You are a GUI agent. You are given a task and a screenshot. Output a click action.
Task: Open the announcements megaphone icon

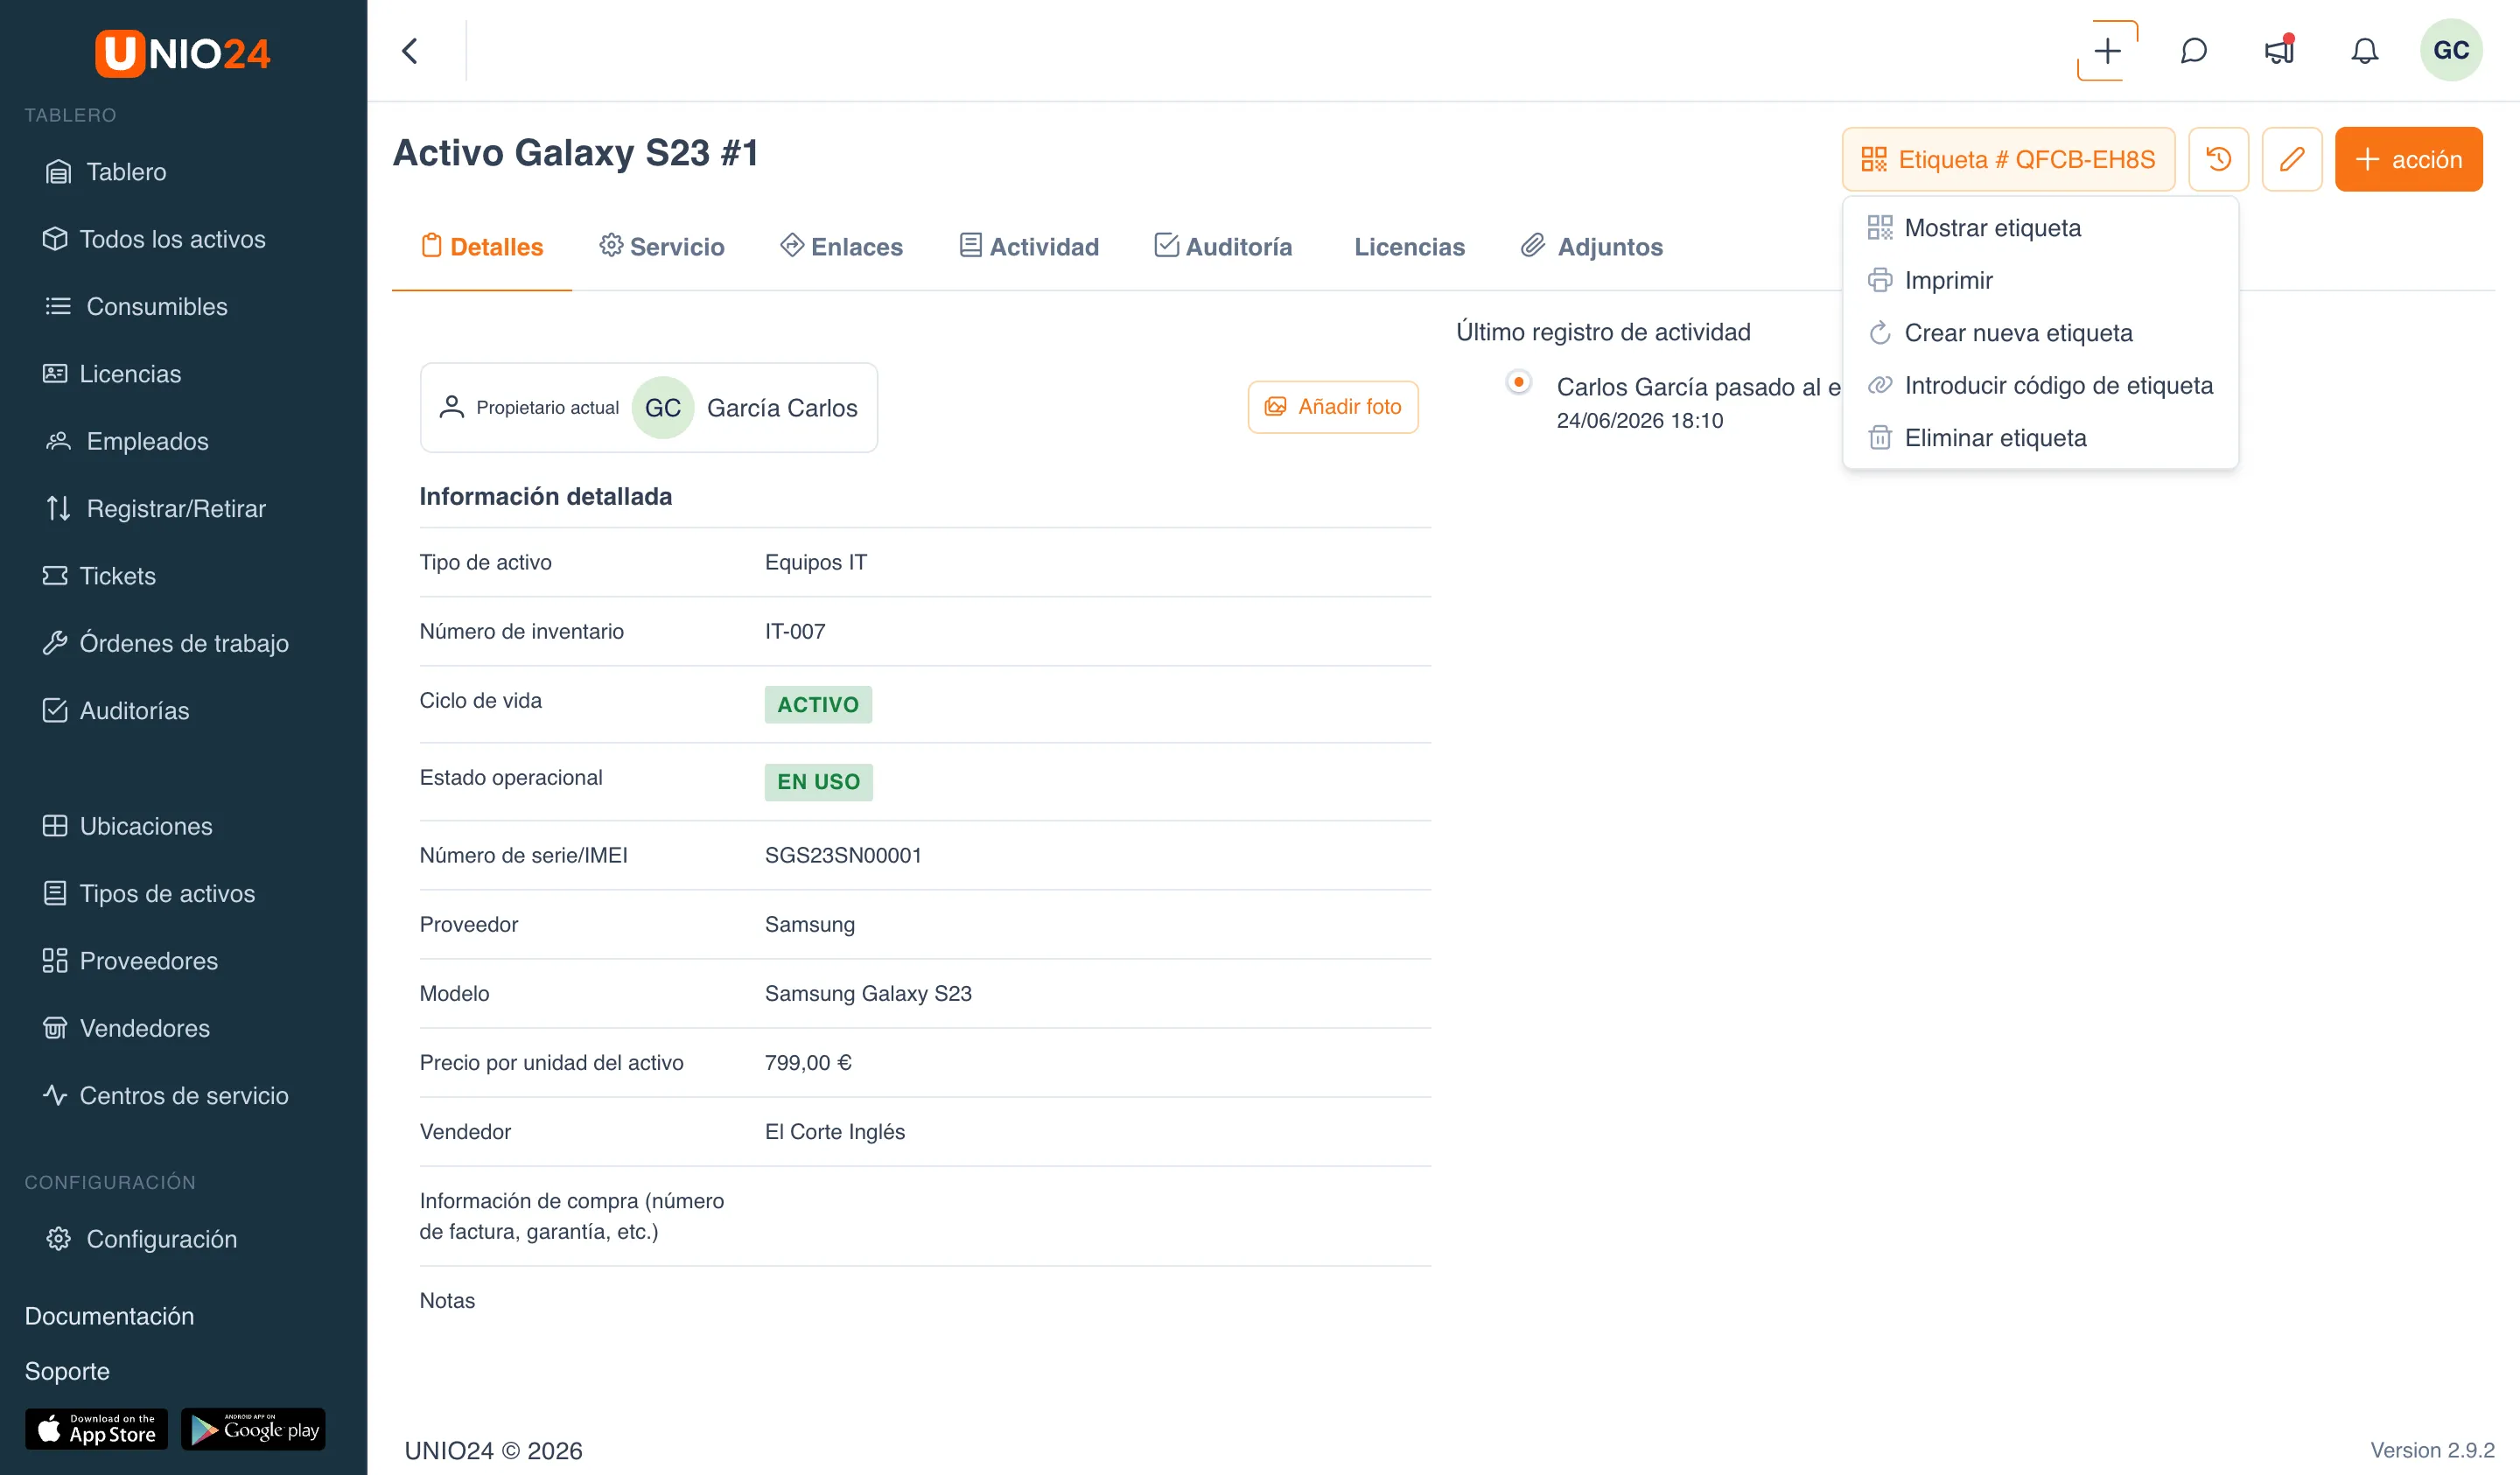coord(2279,51)
